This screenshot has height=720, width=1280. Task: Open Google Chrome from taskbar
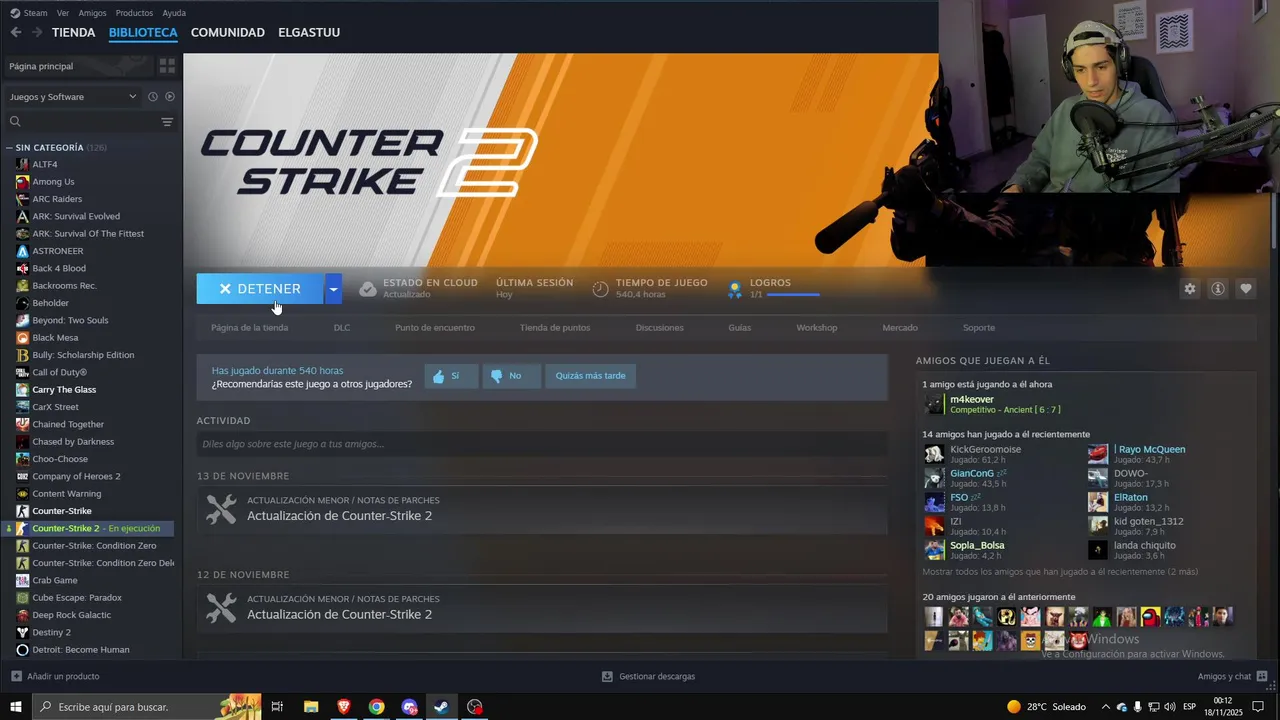pyautogui.click(x=376, y=707)
